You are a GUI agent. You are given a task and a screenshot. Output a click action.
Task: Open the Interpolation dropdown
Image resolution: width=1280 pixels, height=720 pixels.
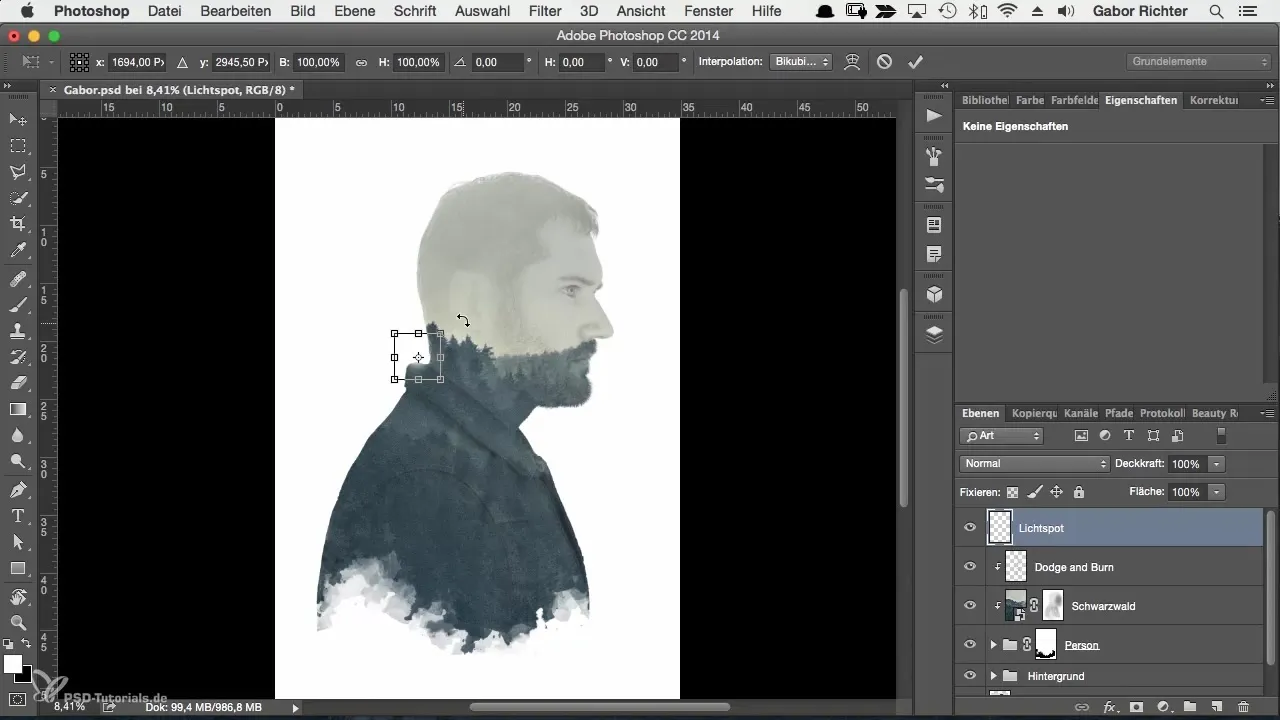(801, 62)
